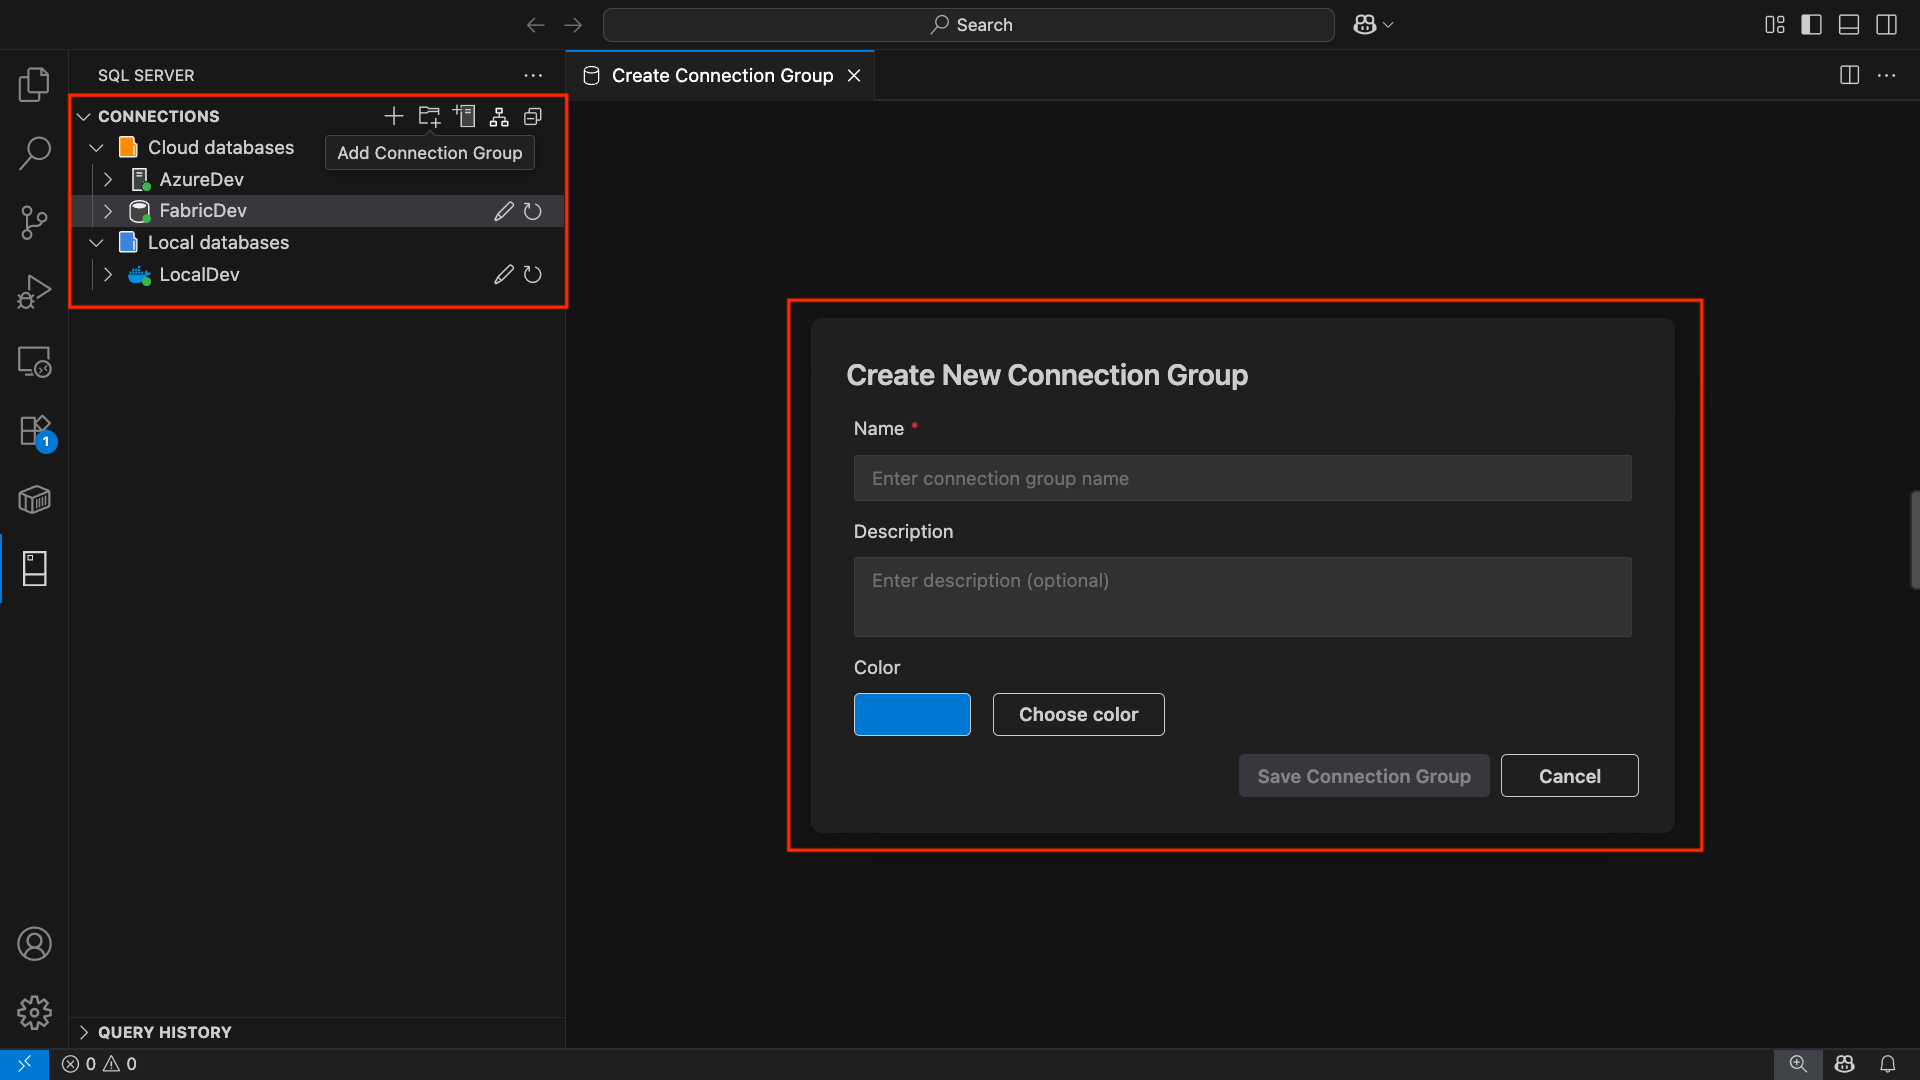Open SQL Server panel more actions menu
This screenshot has height=1080, width=1920.
(533, 75)
